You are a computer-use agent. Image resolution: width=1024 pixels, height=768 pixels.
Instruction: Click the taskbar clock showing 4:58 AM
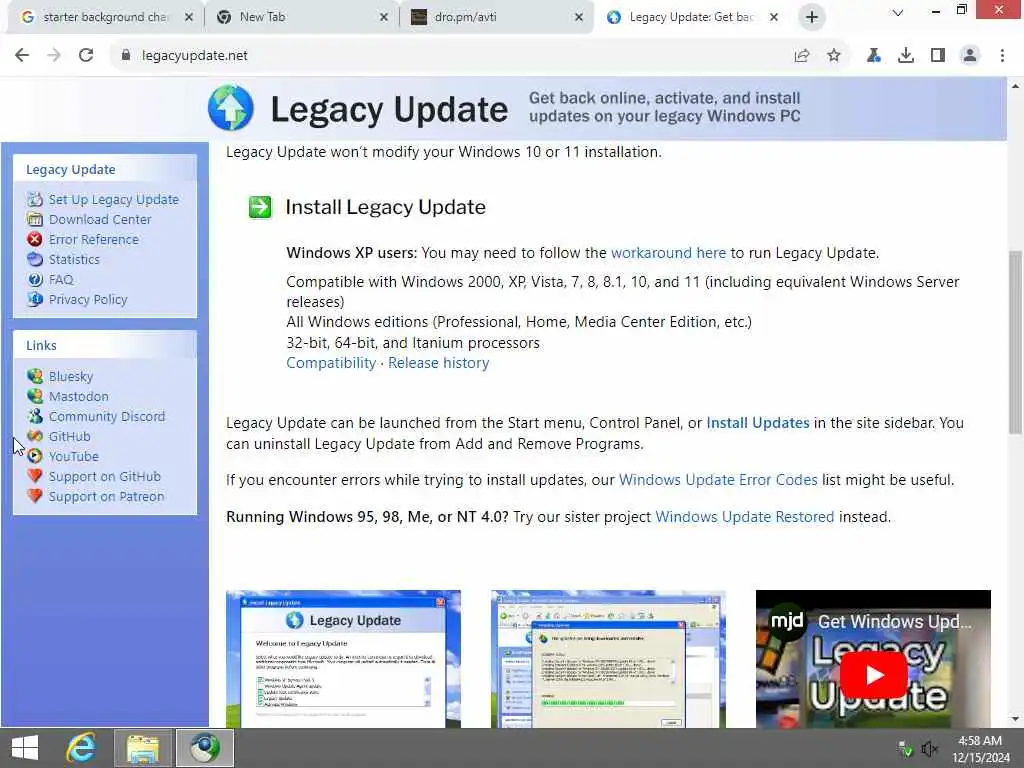[x=980, y=749]
